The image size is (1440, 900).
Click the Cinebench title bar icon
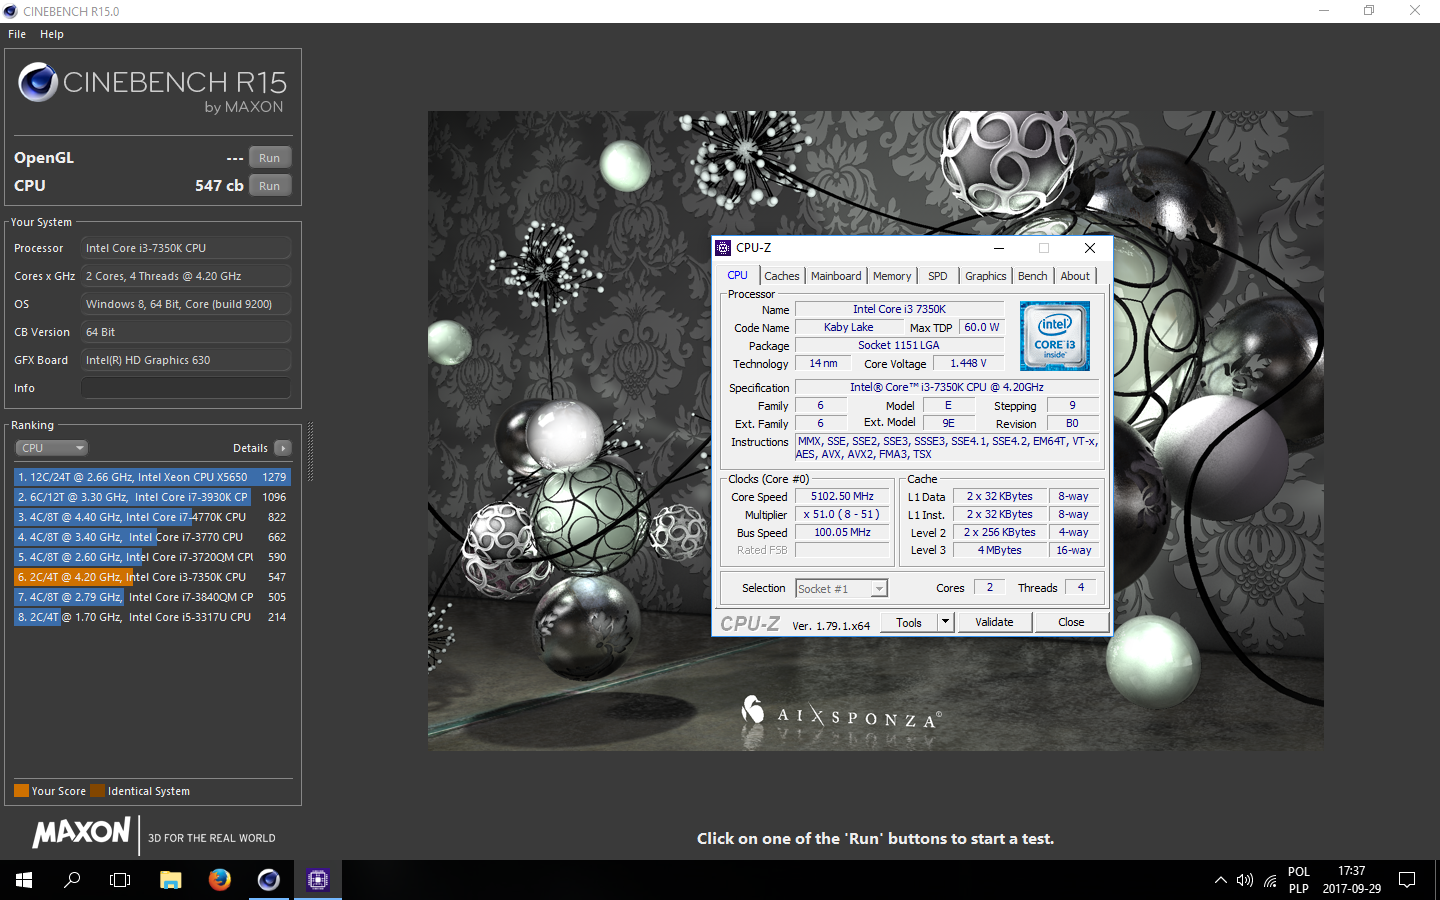click(11, 11)
